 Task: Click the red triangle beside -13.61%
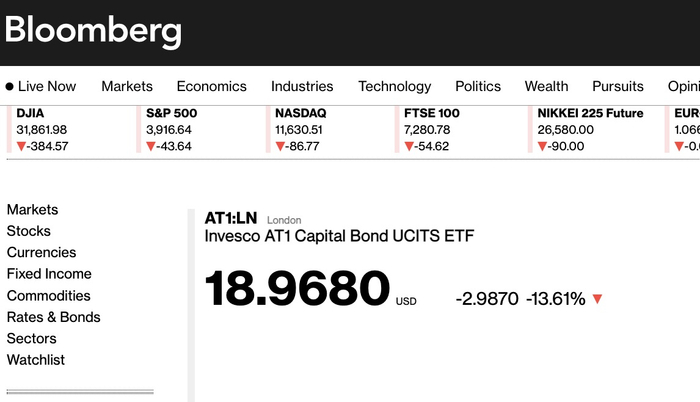click(x=598, y=299)
